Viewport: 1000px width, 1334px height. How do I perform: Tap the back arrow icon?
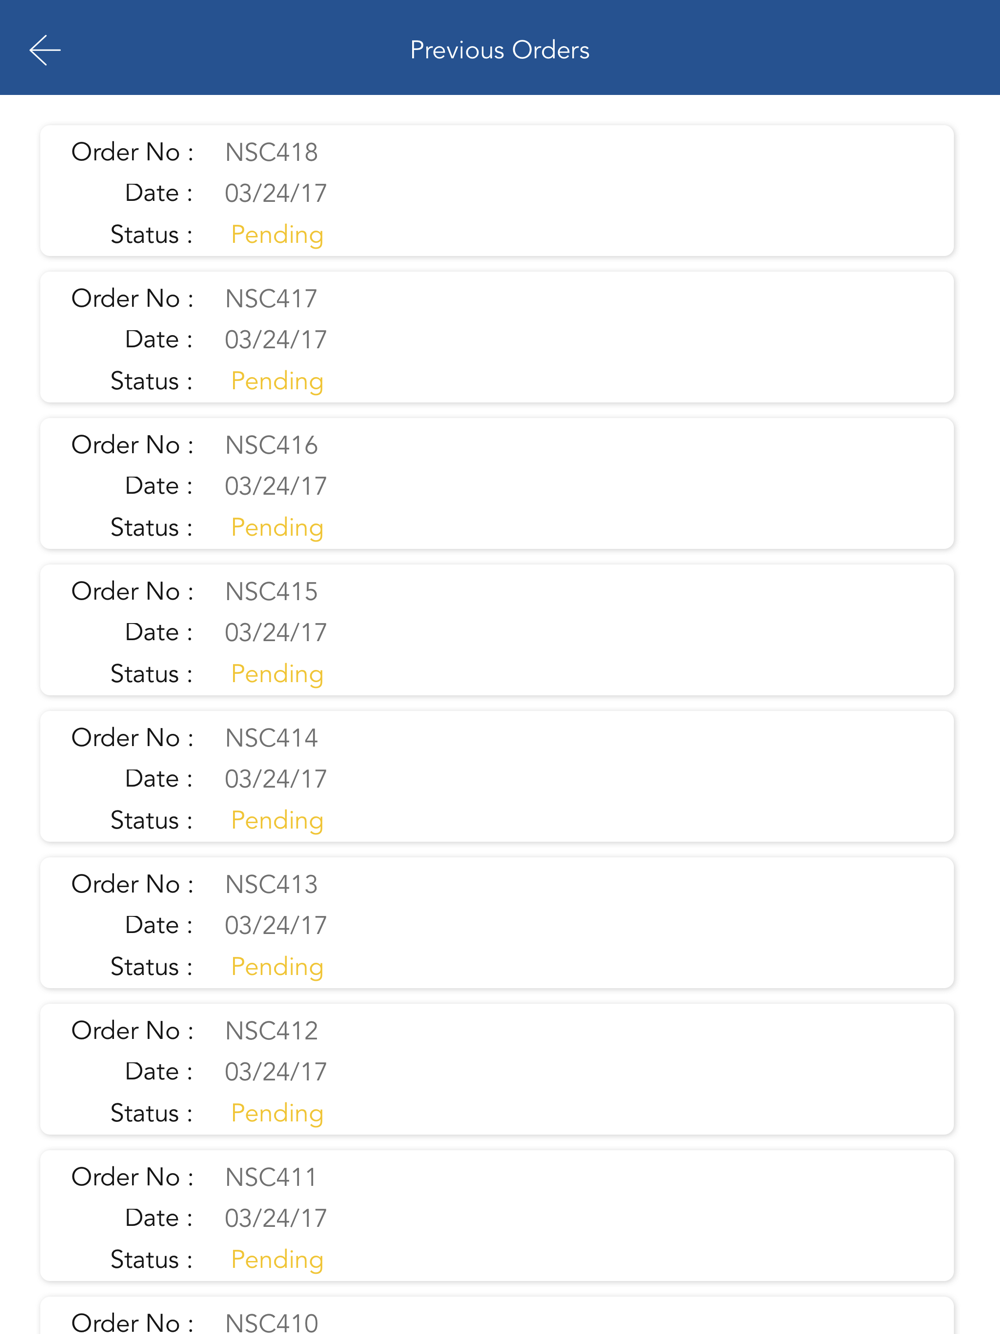(45, 50)
